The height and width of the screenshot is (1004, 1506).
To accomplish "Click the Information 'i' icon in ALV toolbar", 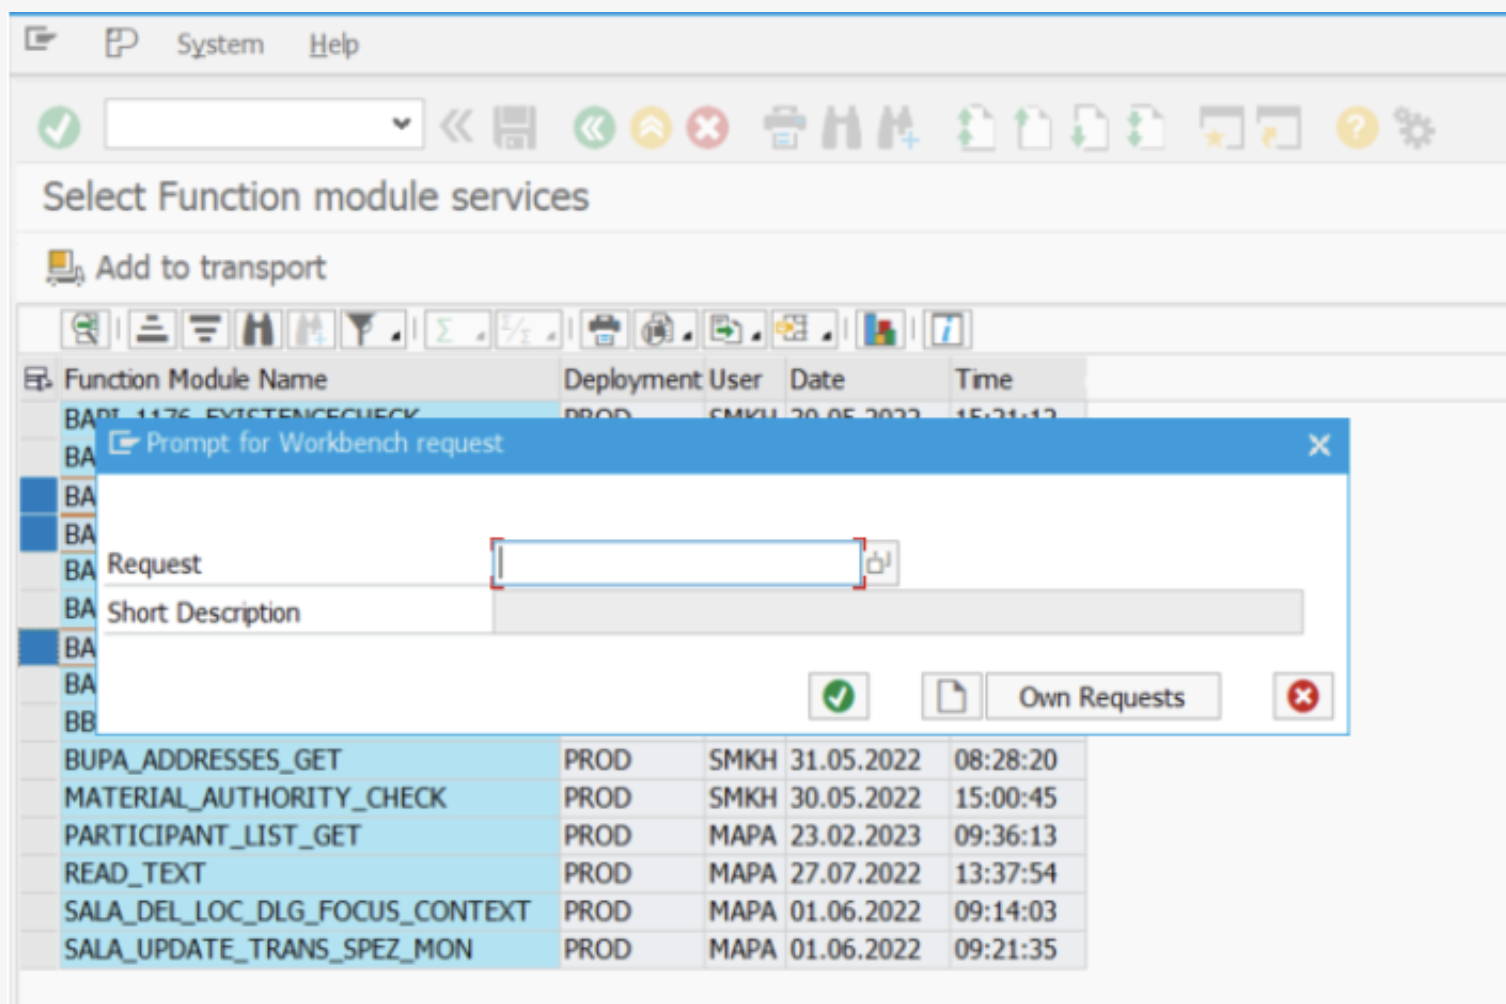I will (946, 330).
